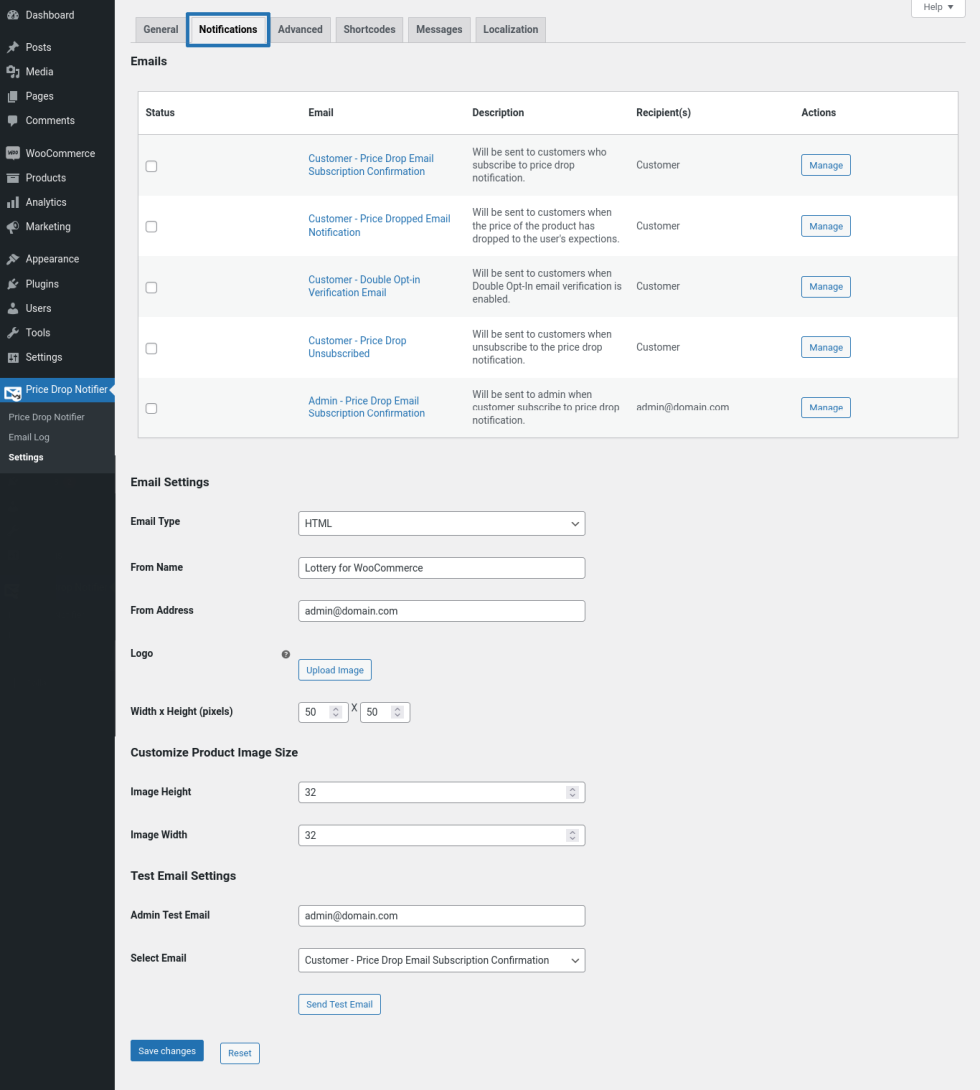980x1090 pixels.
Task: Expand the Select Email dropdown
Action: (441, 960)
